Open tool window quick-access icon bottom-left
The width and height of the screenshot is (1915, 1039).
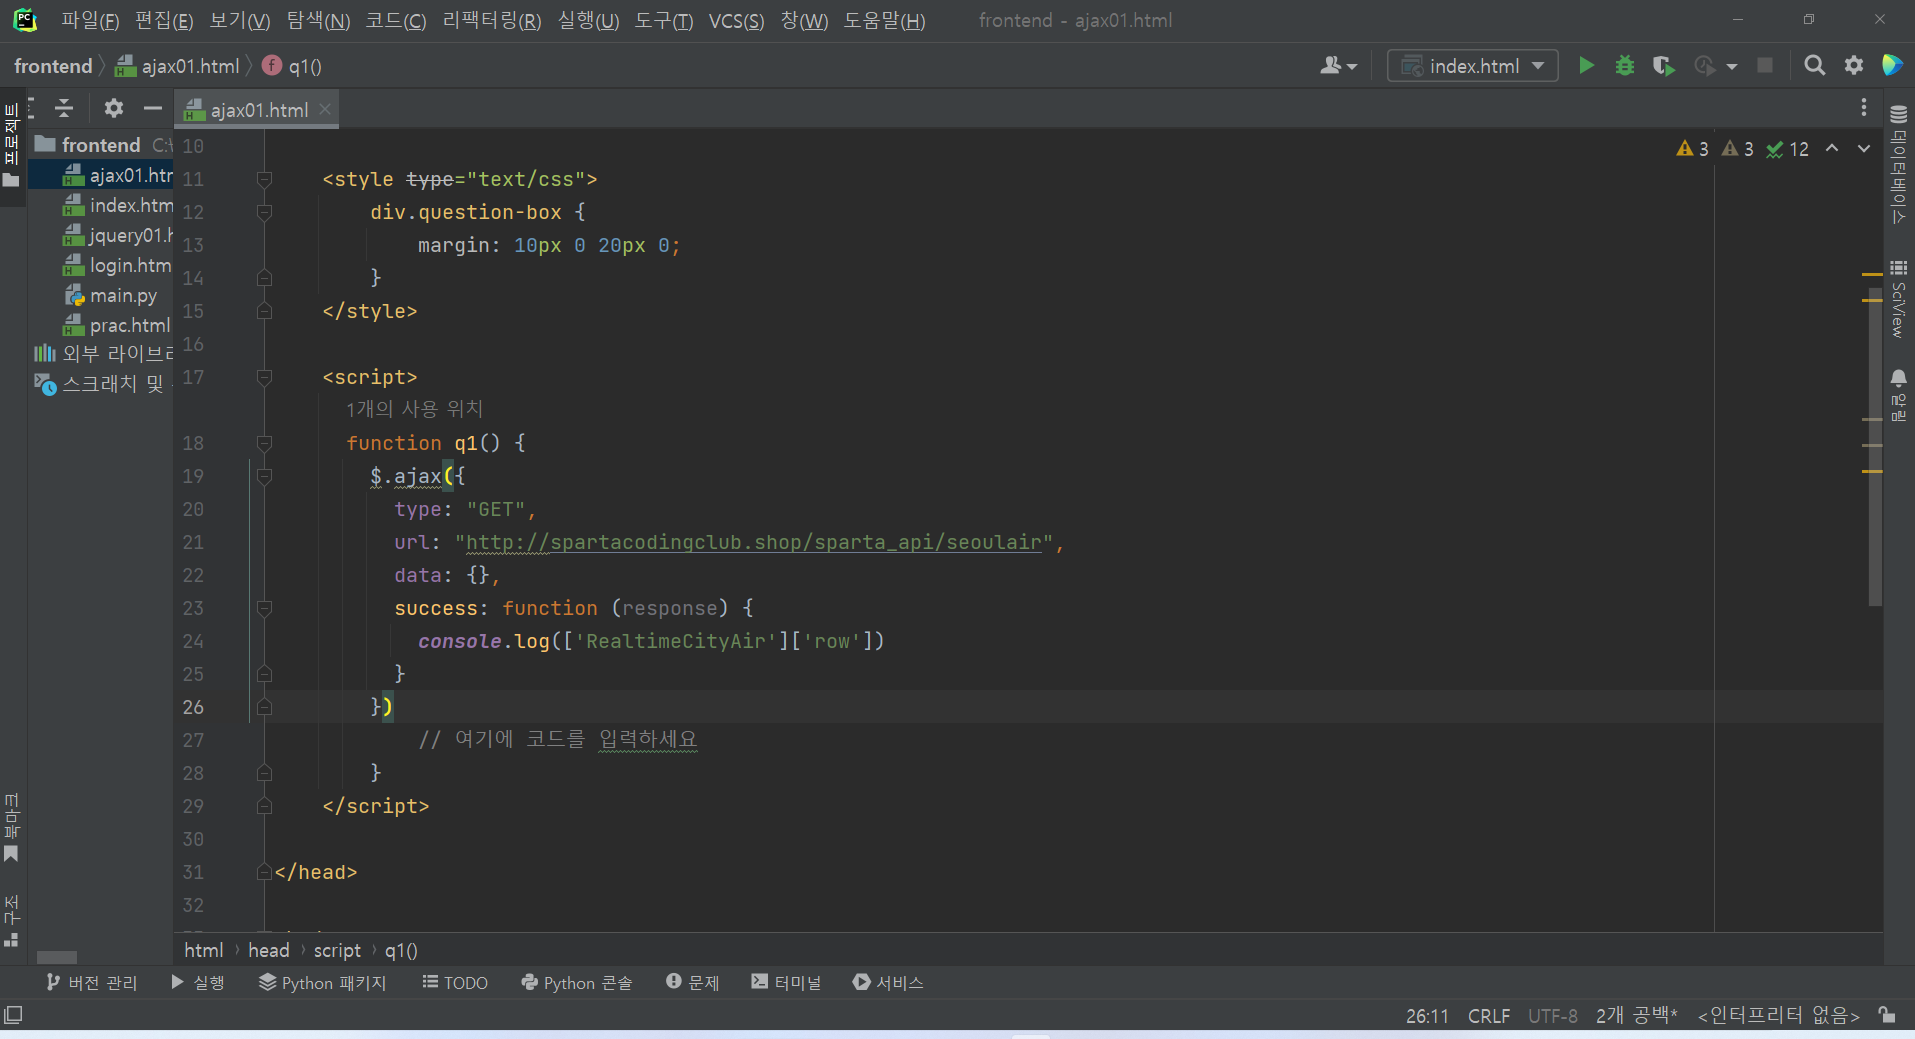coord(13,1015)
